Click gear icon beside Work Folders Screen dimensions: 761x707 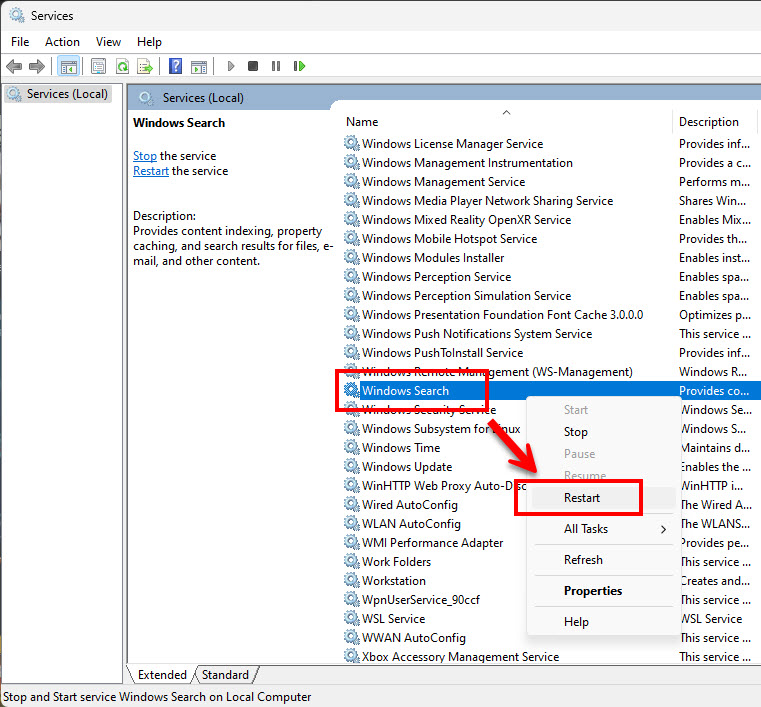pos(351,561)
